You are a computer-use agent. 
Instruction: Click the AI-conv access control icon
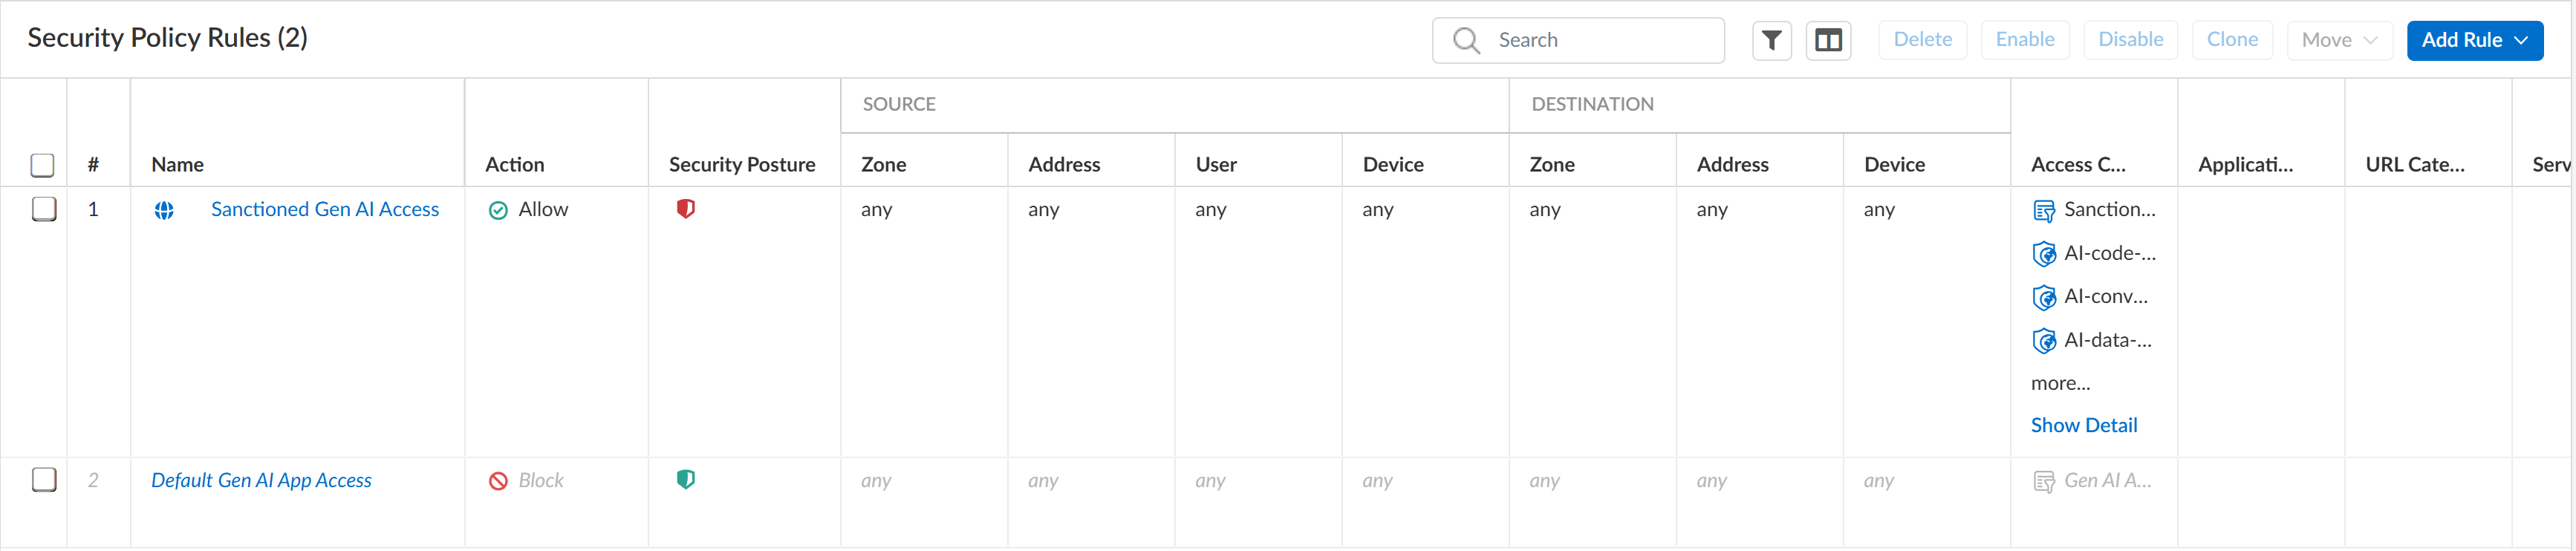pos(2044,297)
